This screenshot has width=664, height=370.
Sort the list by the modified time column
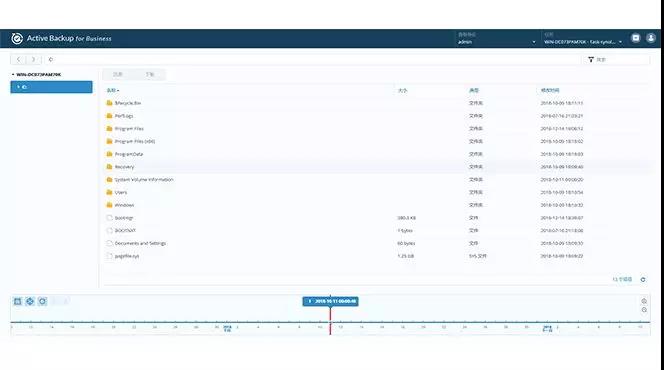pos(550,90)
